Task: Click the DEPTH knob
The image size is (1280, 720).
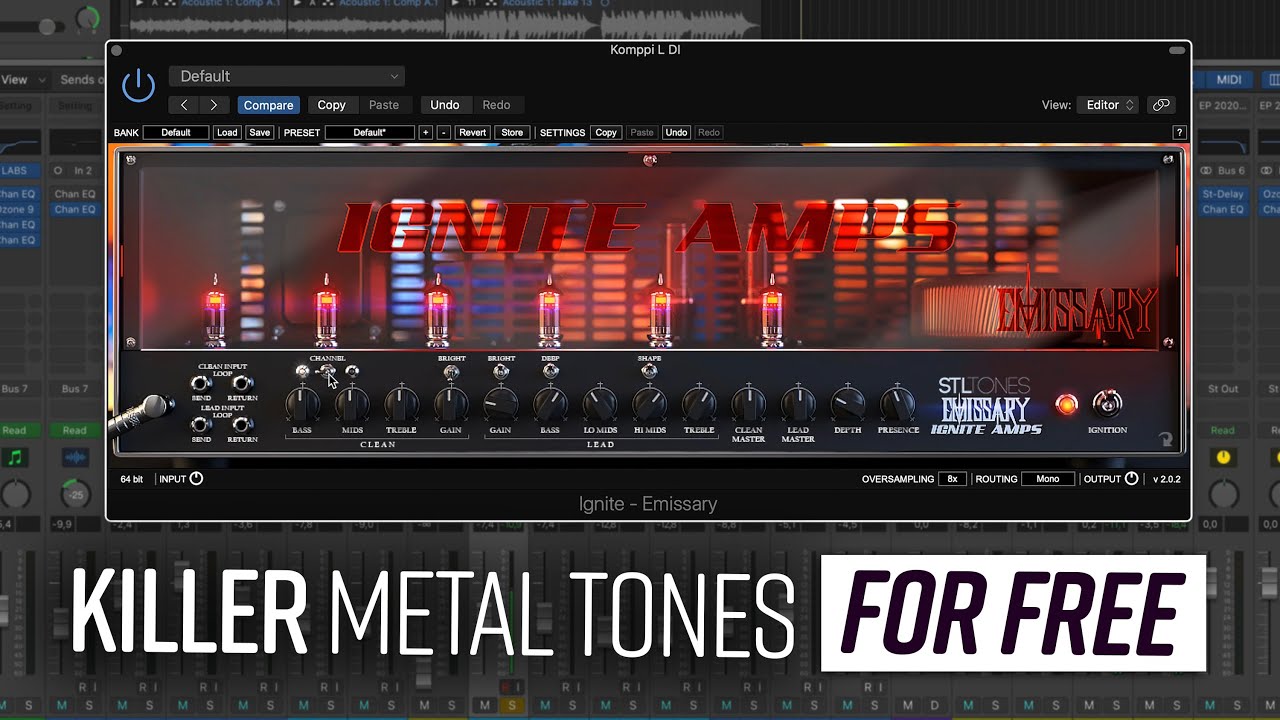Action: tap(848, 404)
